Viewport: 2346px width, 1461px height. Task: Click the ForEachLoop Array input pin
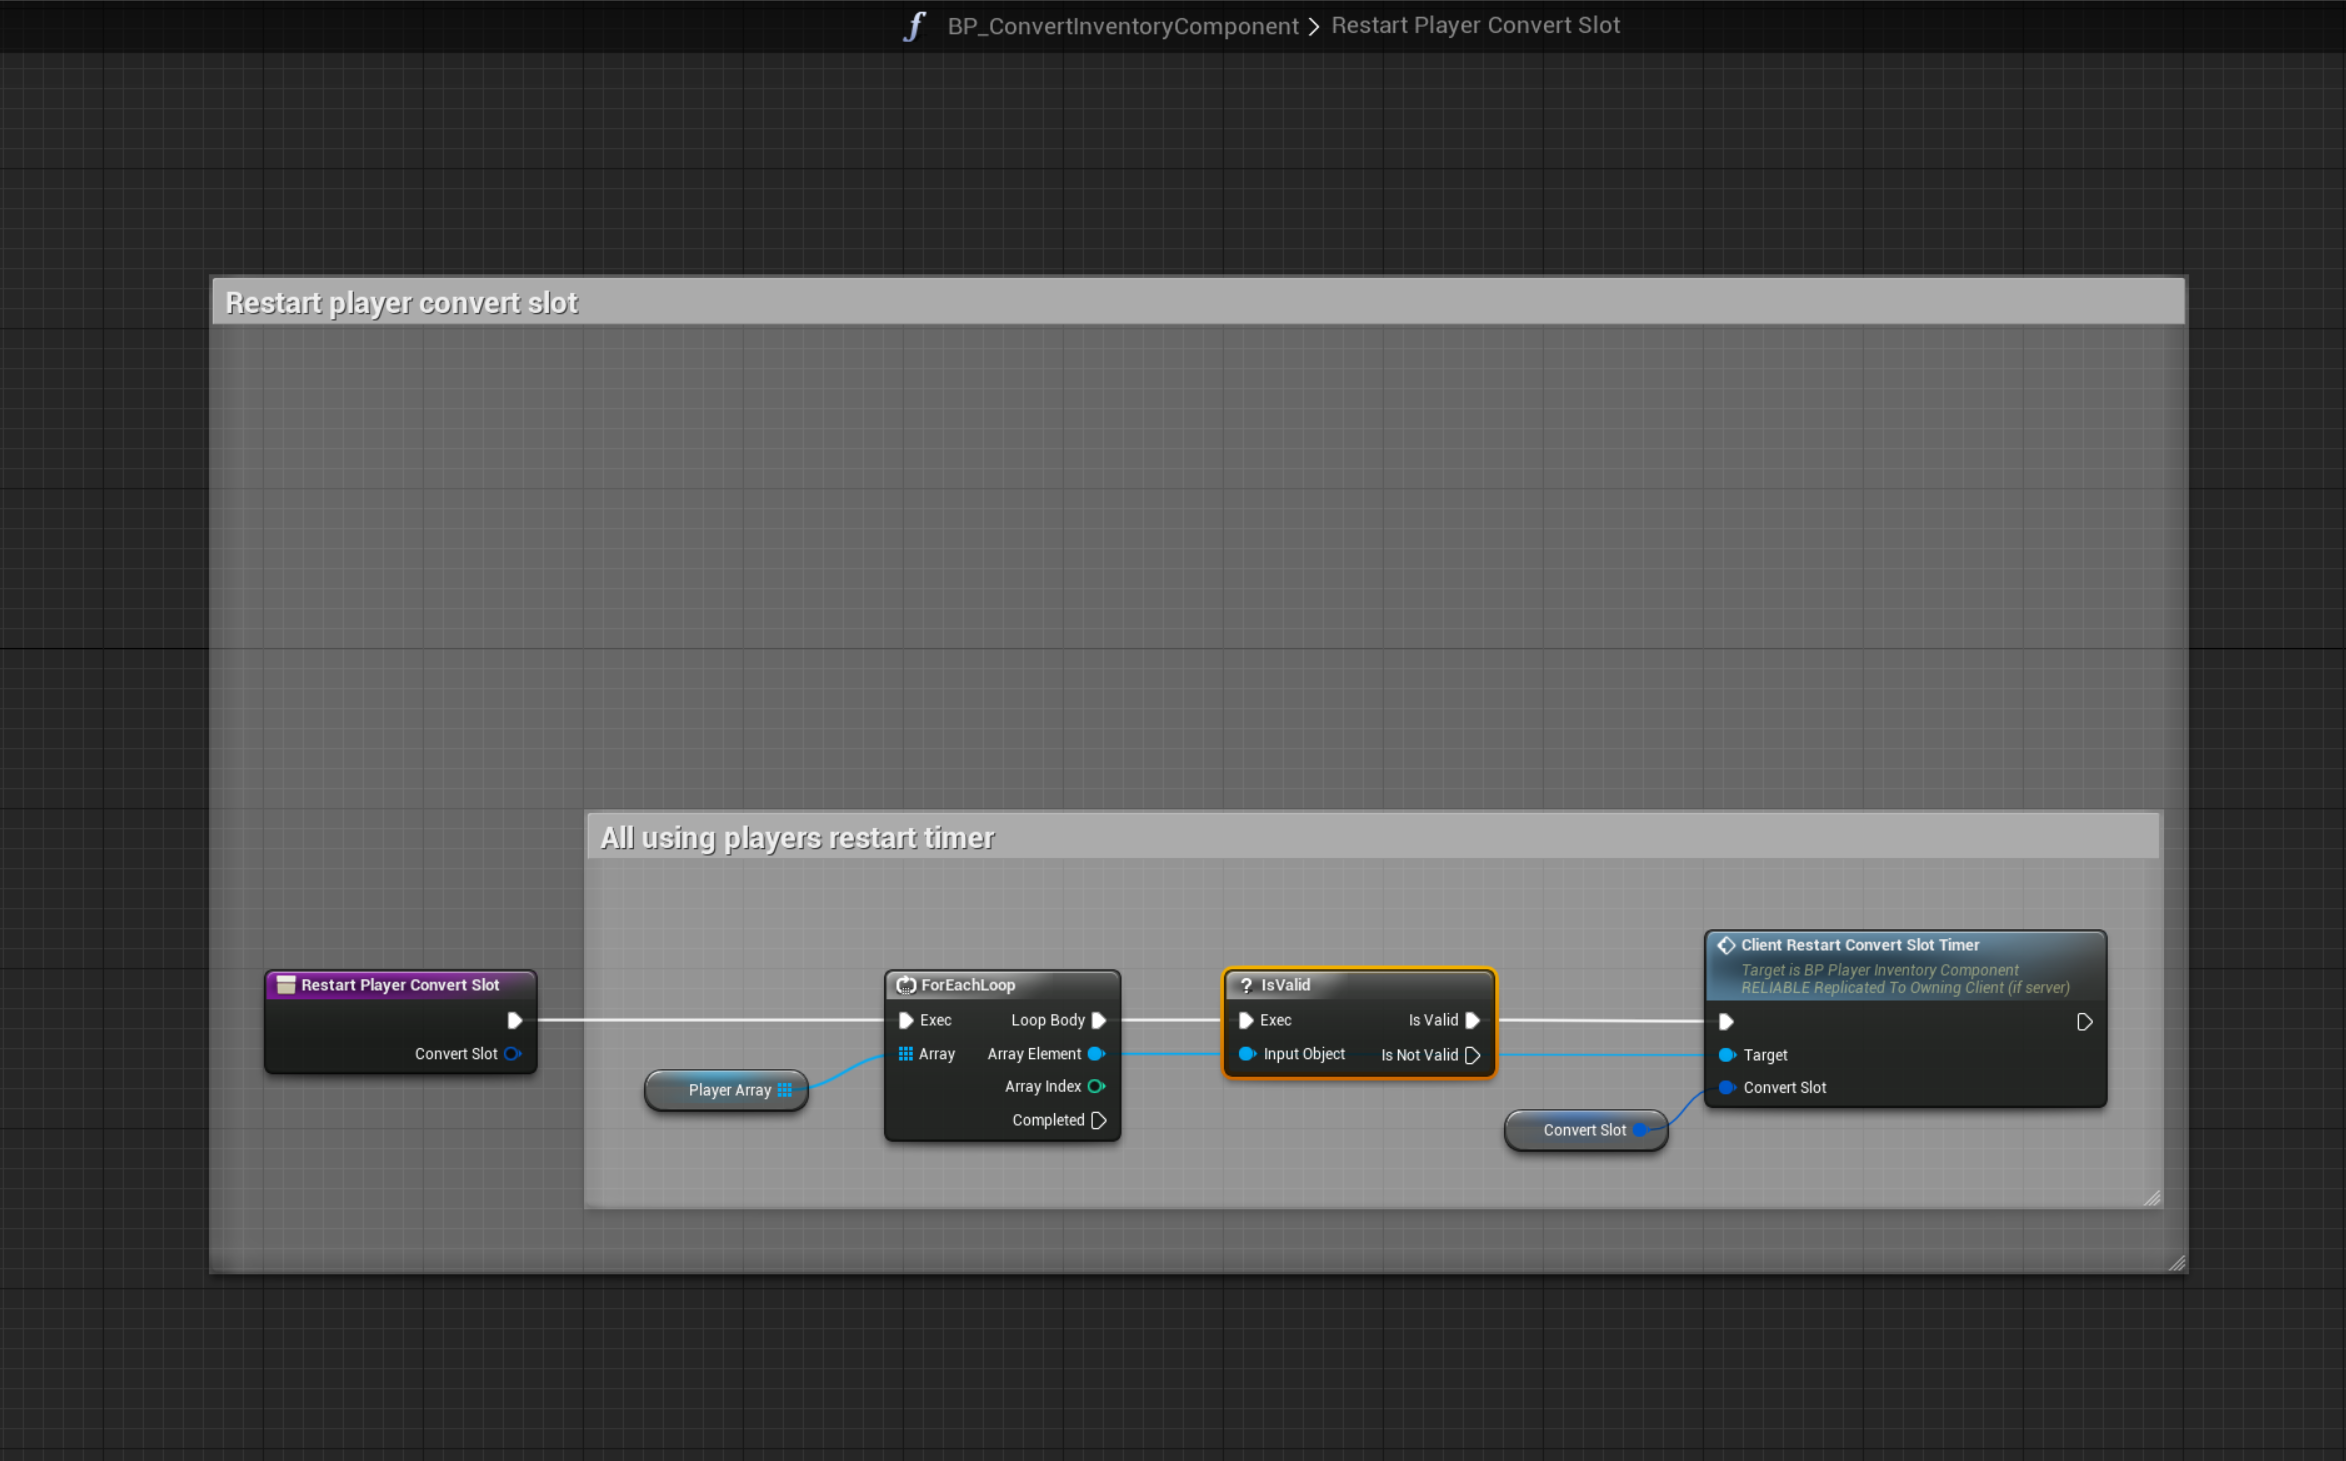(905, 1054)
